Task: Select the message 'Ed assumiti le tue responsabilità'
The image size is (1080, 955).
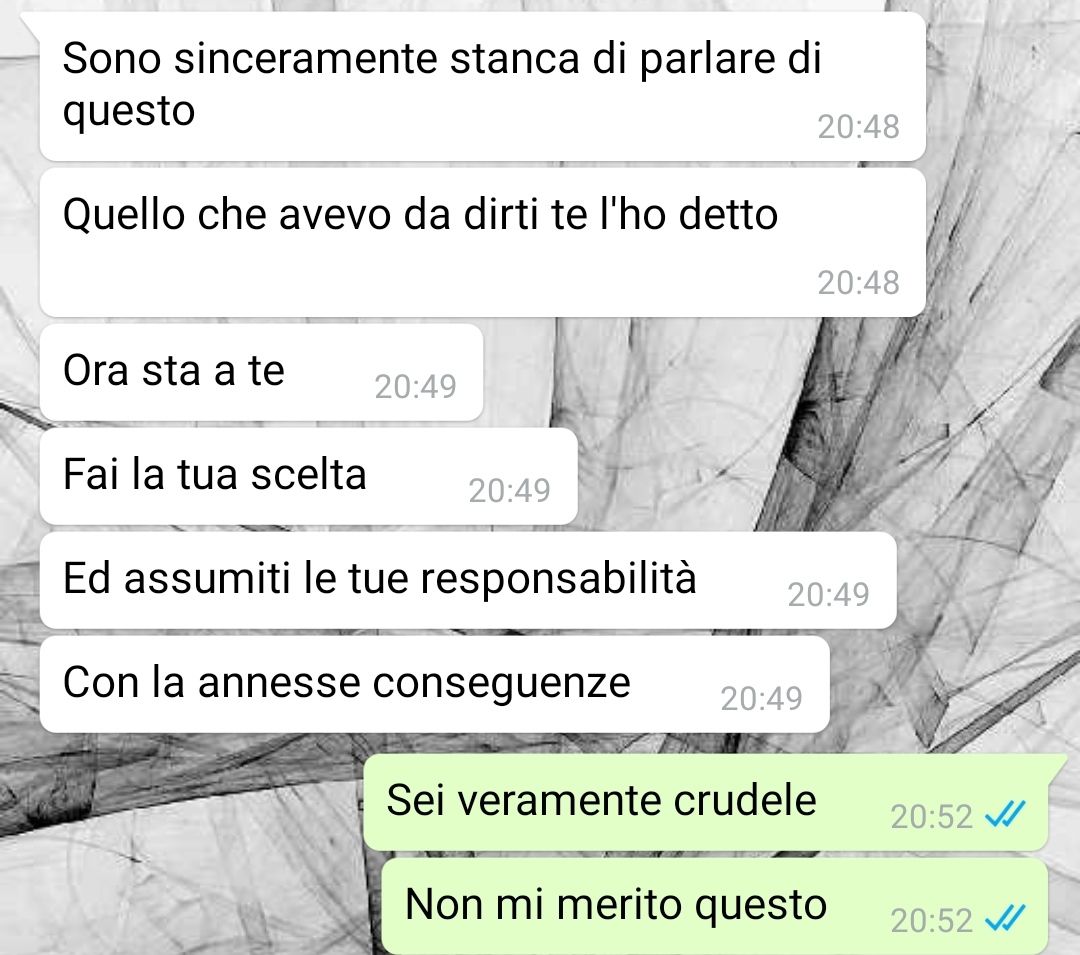Action: click(x=468, y=580)
